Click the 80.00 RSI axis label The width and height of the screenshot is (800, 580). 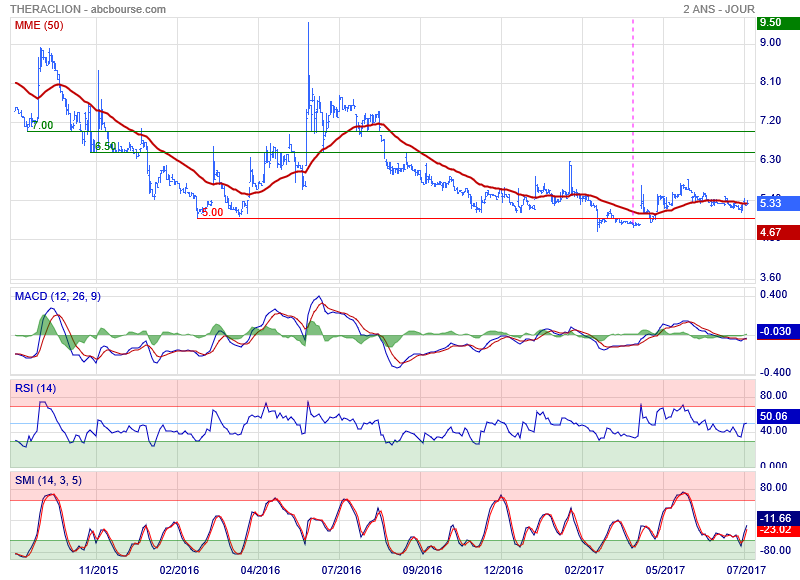point(773,395)
